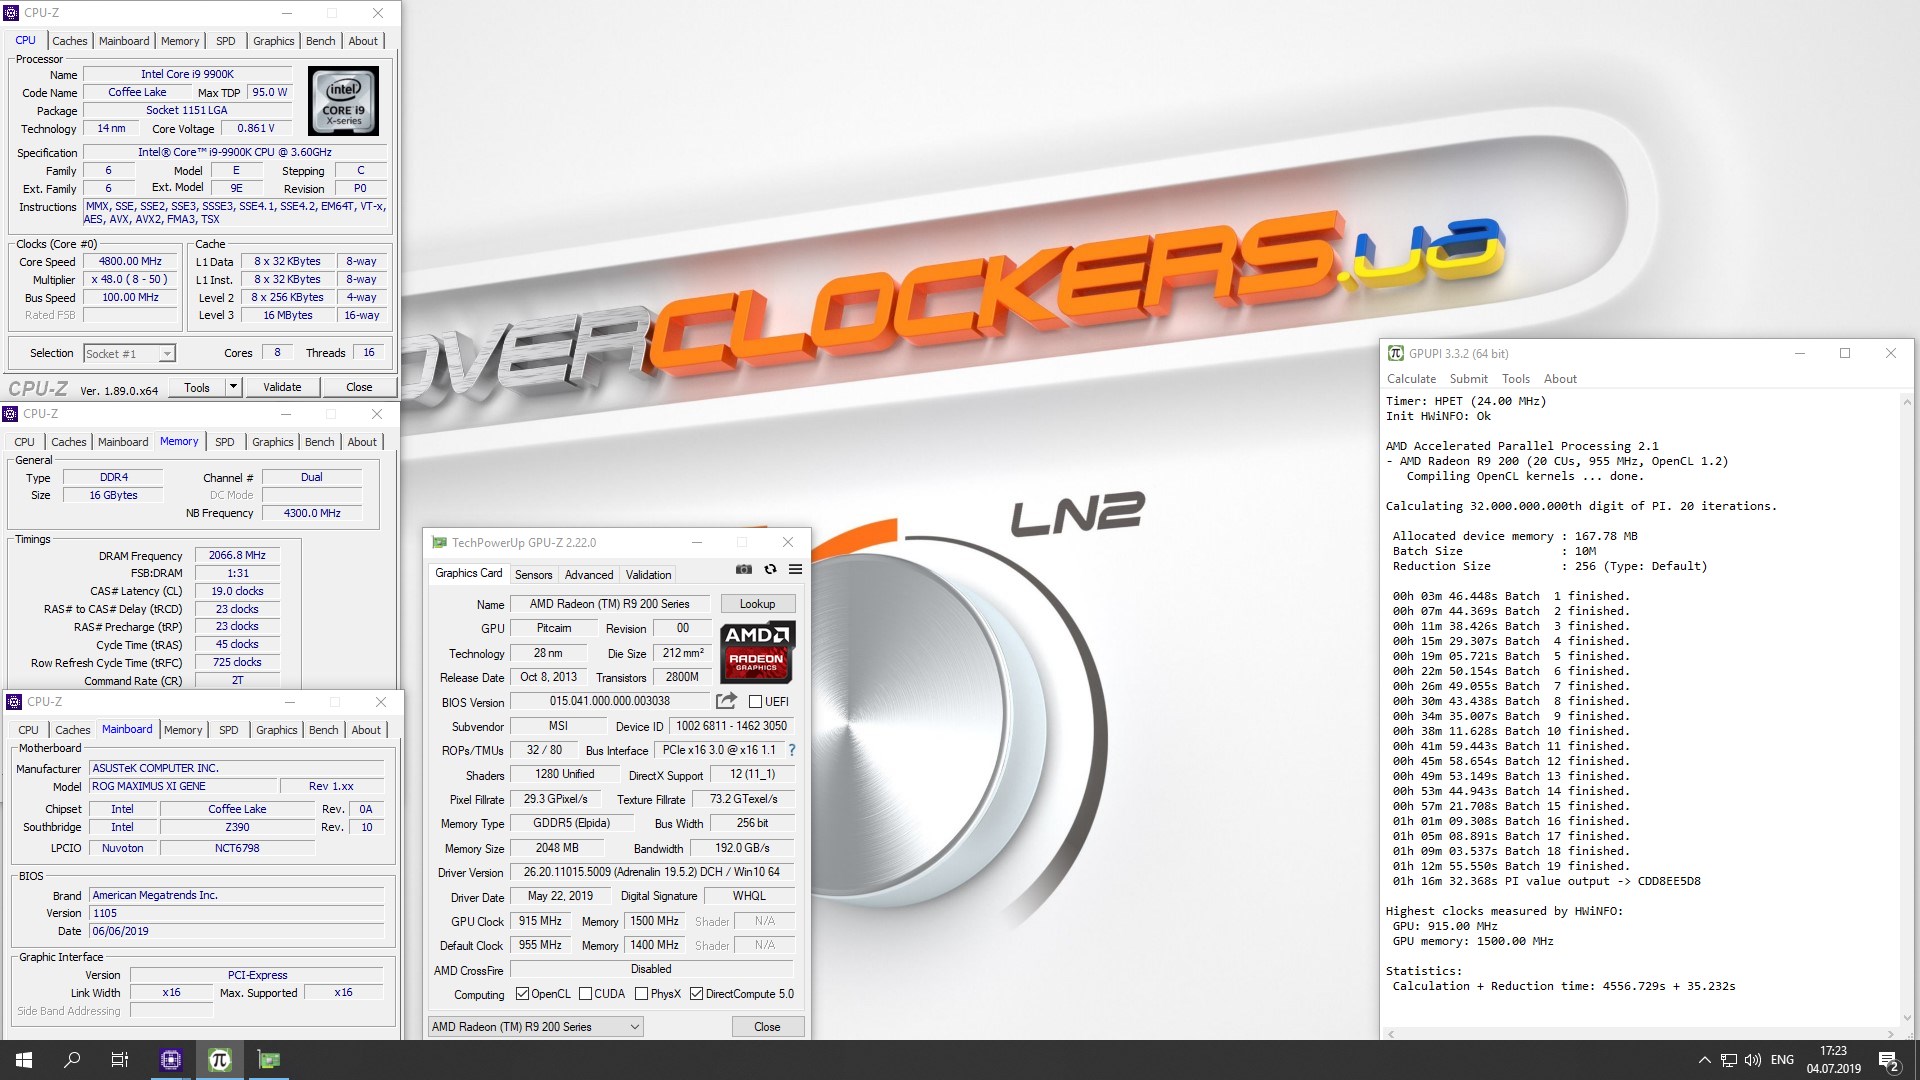
Task: Activate CPU-Z taskbar icon
Action: (171, 1060)
